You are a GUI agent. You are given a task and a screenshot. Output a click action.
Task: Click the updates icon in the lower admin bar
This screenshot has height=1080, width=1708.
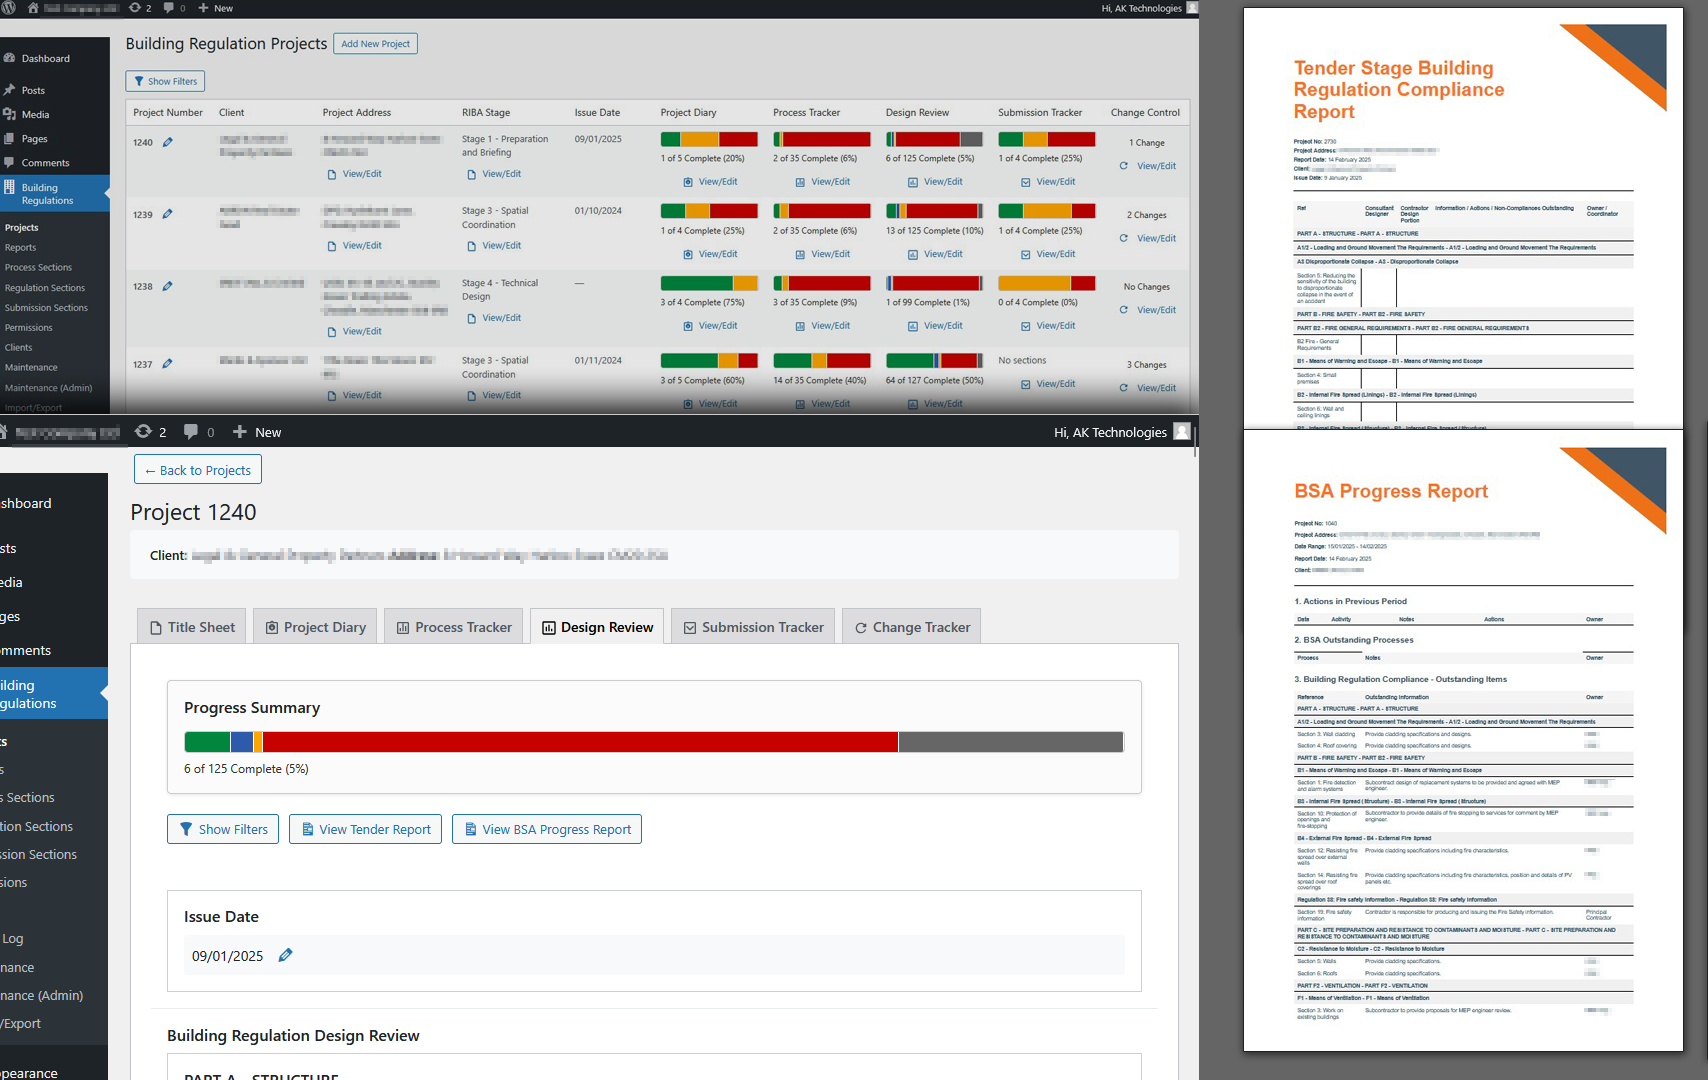pos(143,431)
